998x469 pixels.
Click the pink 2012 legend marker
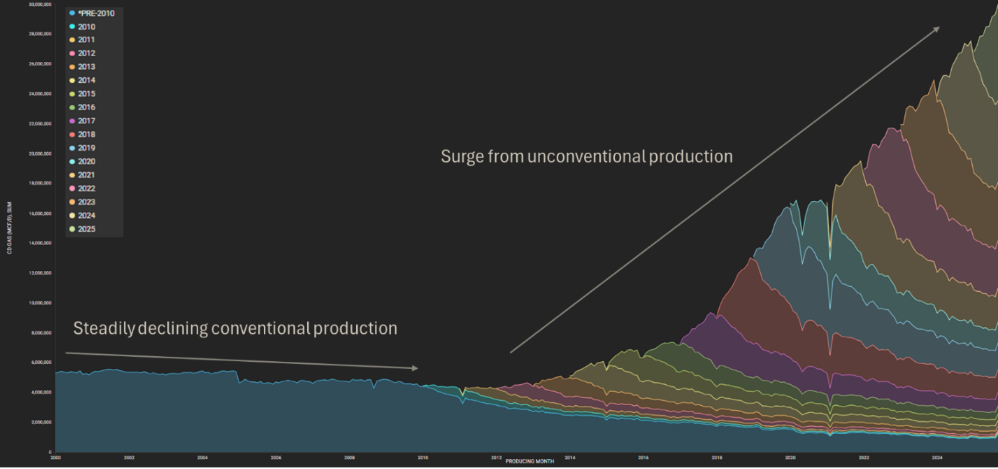(x=71, y=53)
